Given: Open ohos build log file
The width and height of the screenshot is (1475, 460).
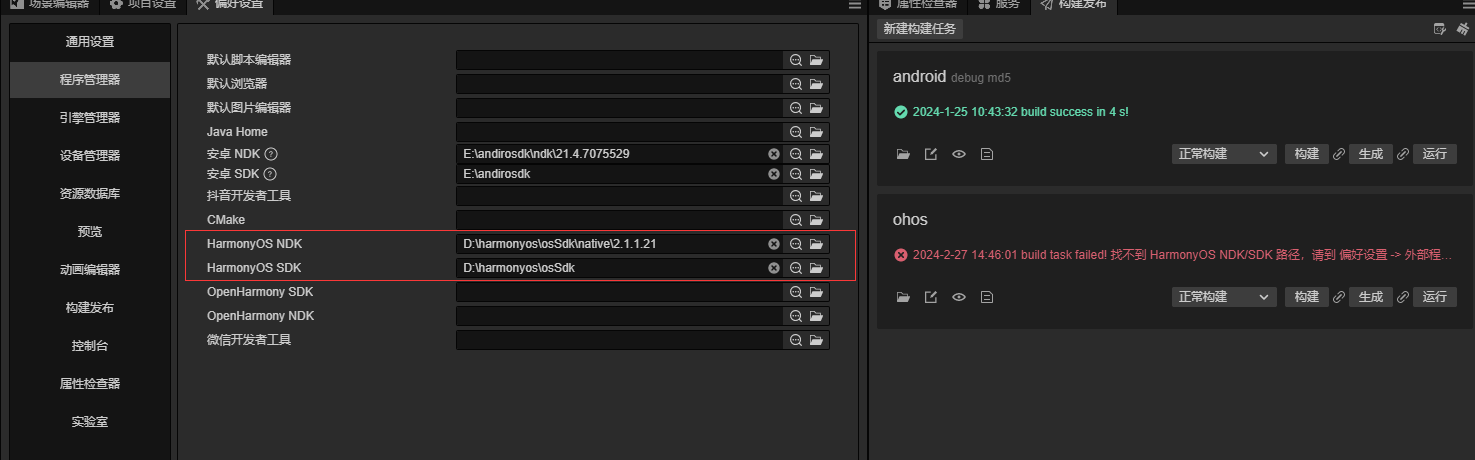Looking at the screenshot, I should pyautogui.click(x=987, y=297).
